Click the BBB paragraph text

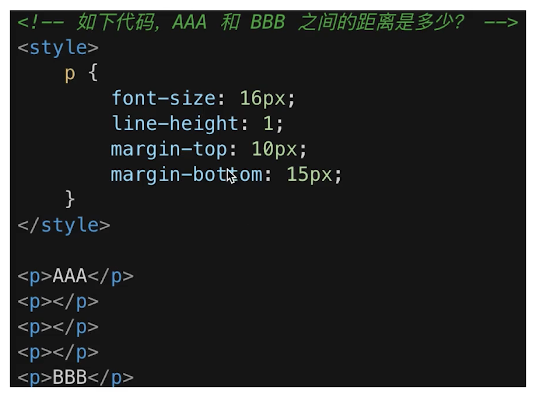tap(70, 377)
